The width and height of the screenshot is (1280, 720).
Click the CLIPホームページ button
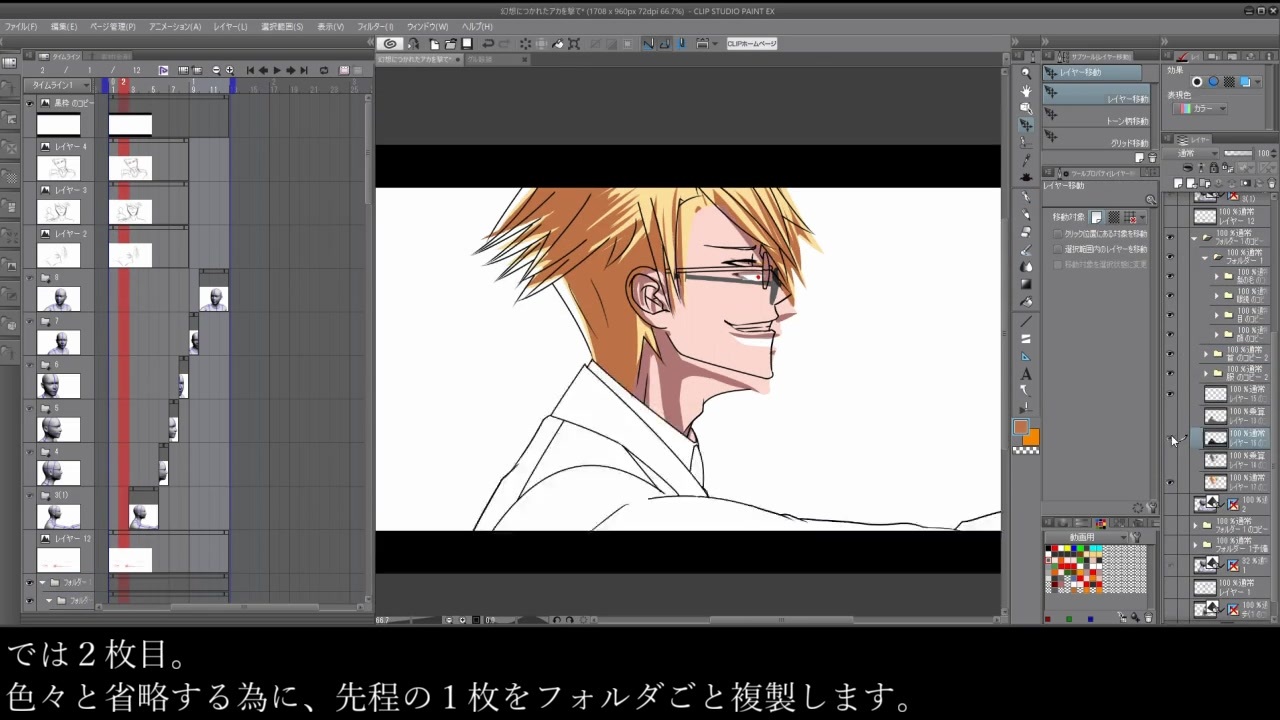click(752, 44)
